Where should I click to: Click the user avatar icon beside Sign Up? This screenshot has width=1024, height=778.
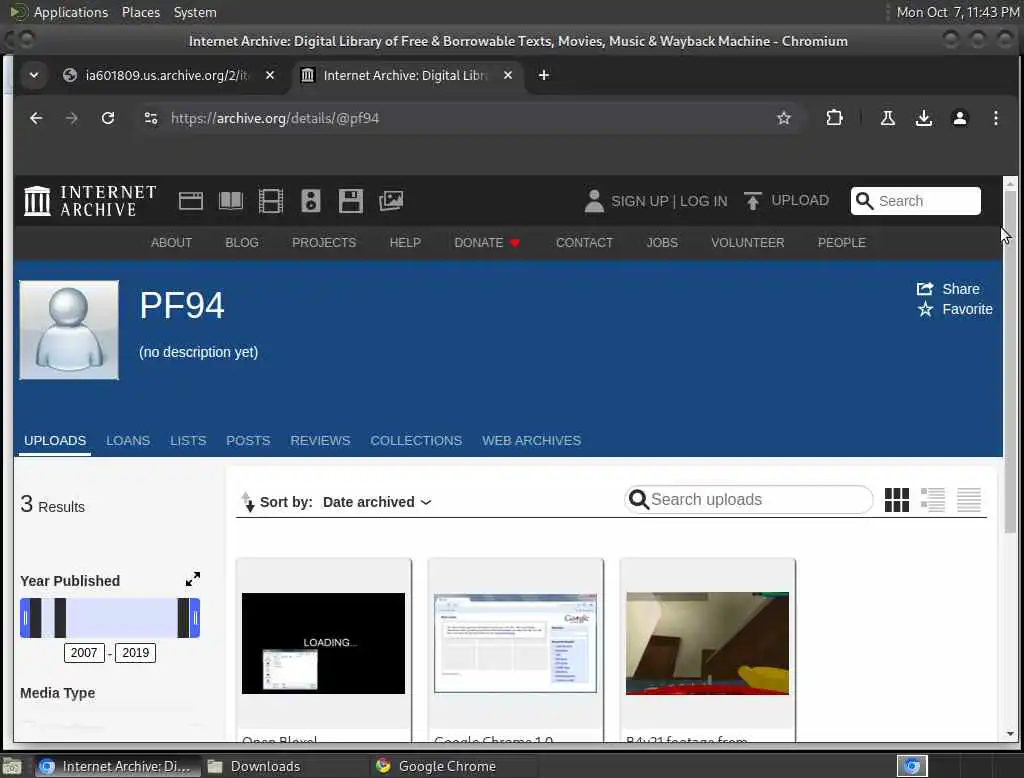click(594, 201)
